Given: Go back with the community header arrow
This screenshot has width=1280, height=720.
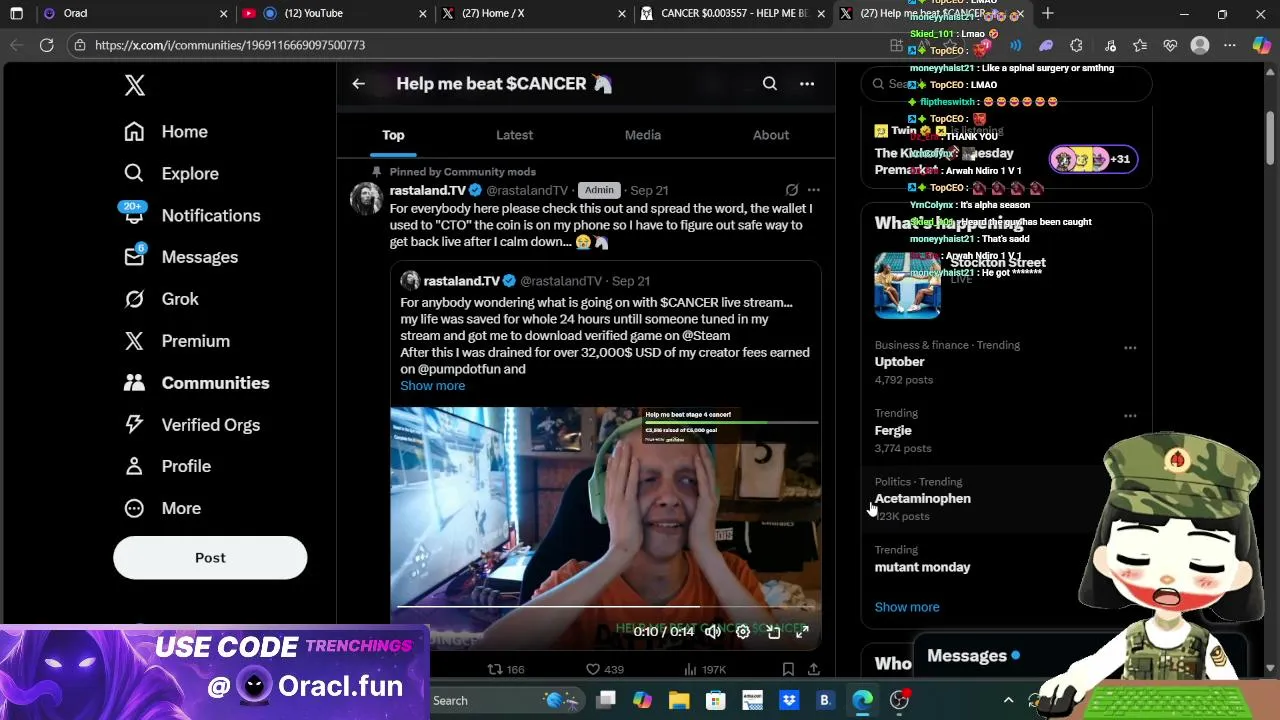Looking at the screenshot, I should coord(358,84).
